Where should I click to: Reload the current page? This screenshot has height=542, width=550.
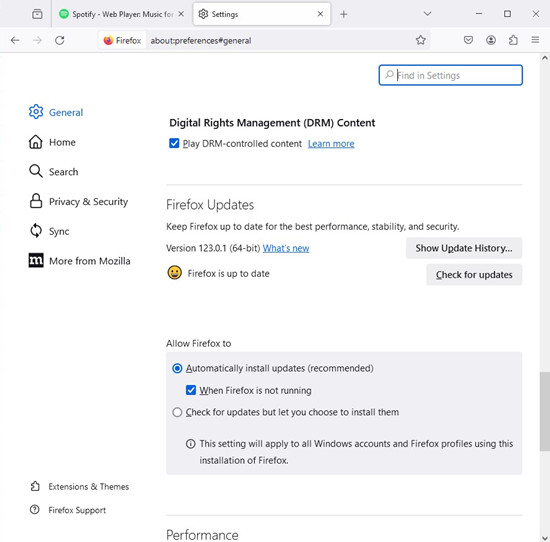[x=60, y=40]
